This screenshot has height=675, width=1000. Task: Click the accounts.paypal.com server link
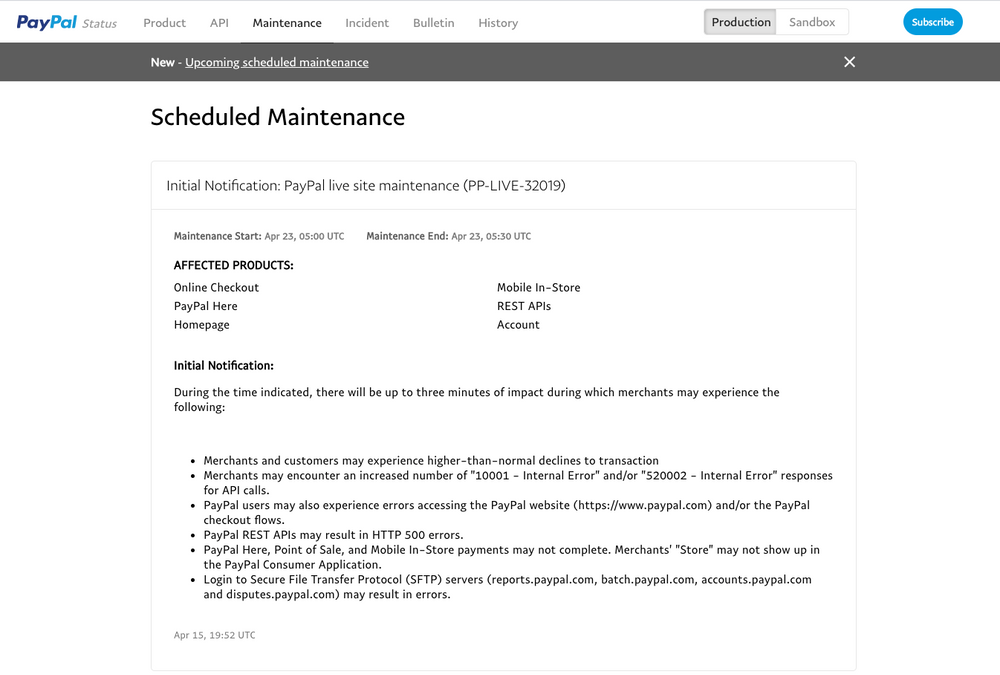tap(759, 579)
